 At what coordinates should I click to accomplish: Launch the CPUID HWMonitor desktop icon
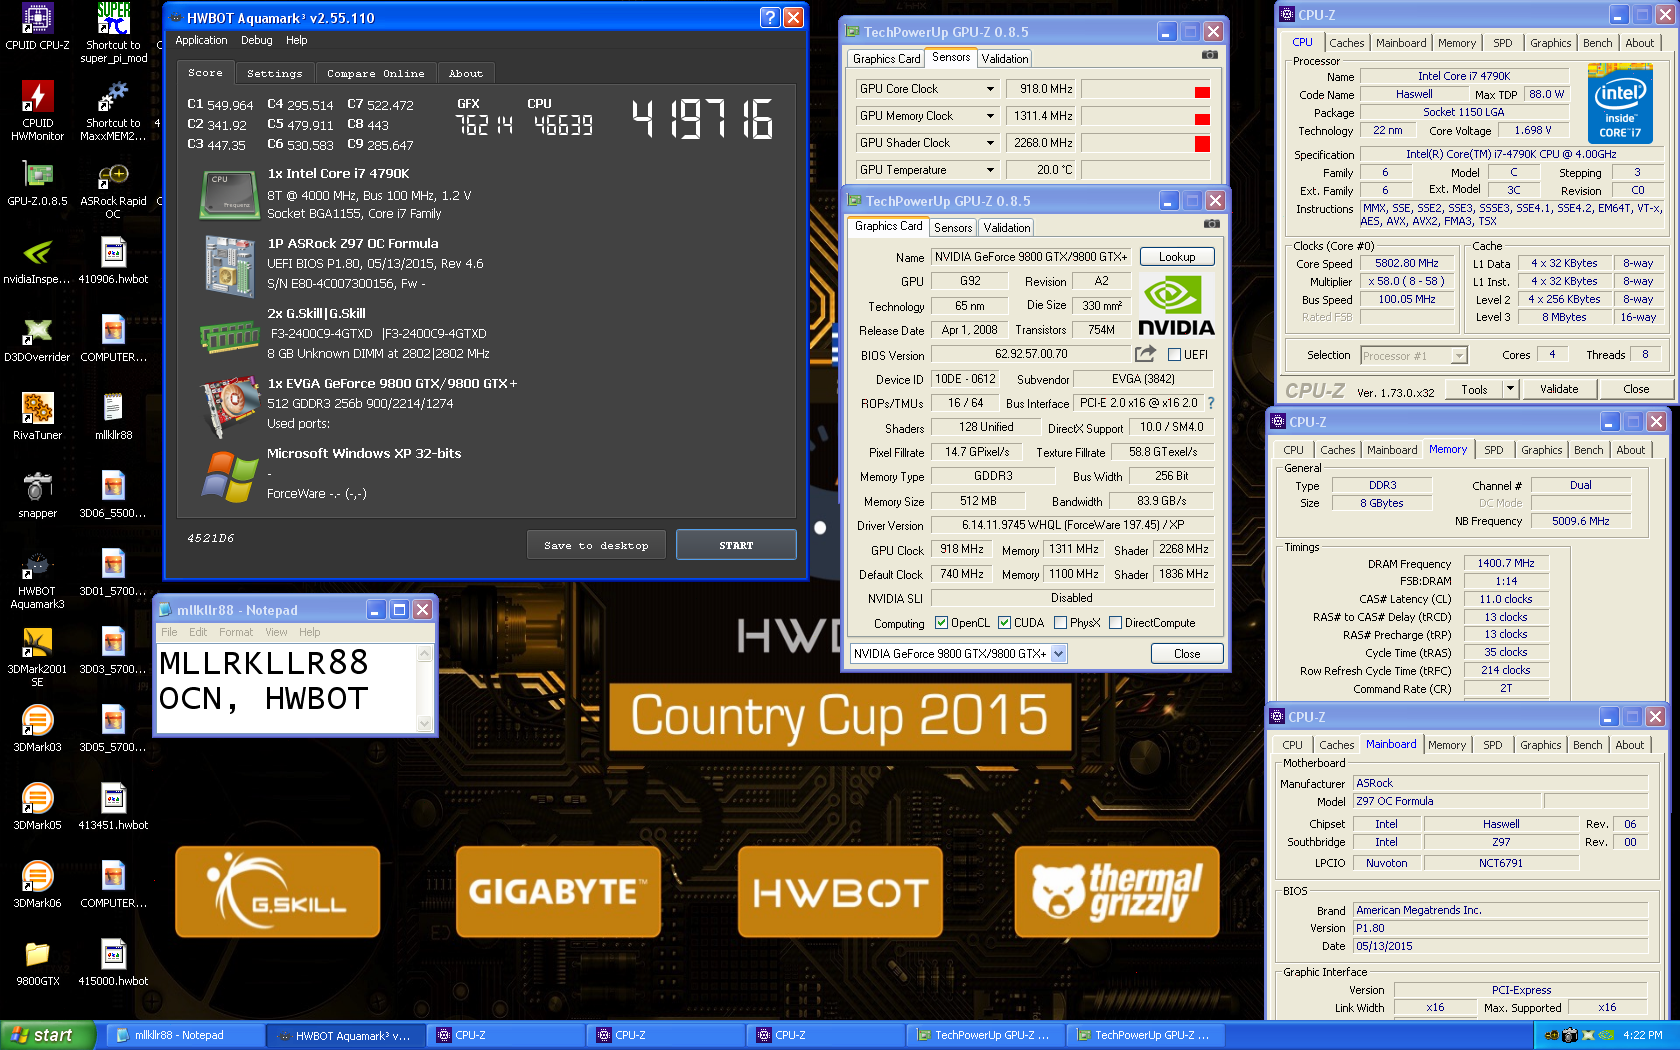click(37, 110)
